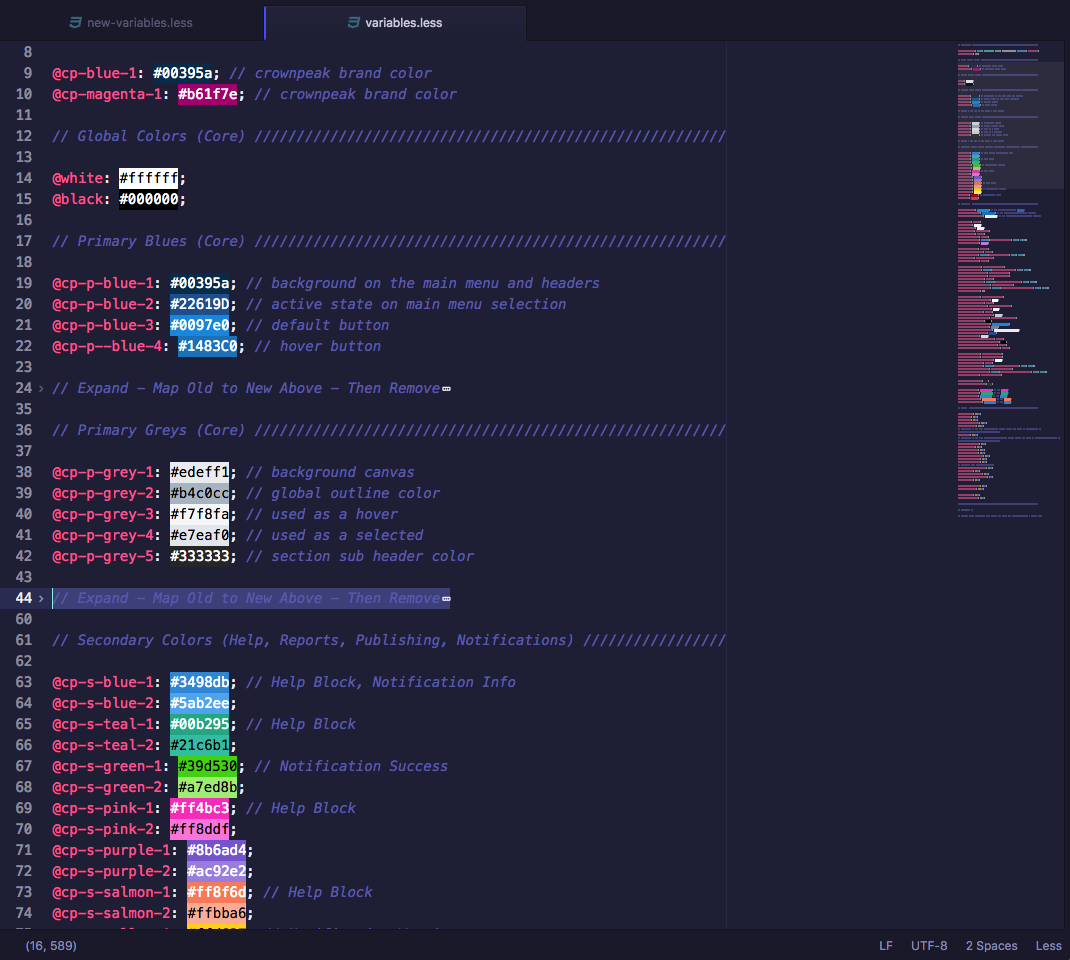Viewport: 1070px width, 960px height.
Task: Click the #b4c0cc grey color swatch
Action: click(199, 493)
